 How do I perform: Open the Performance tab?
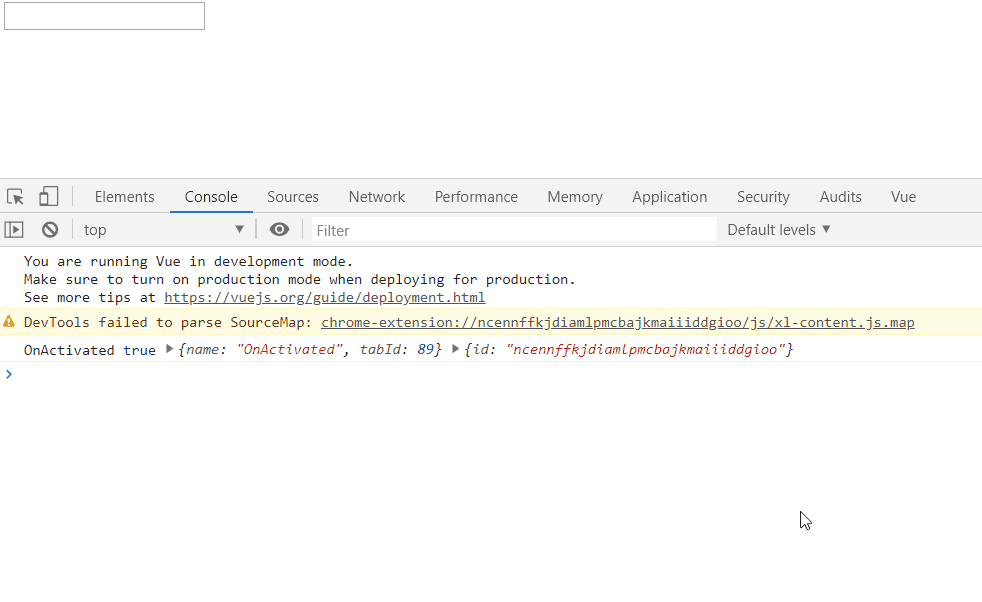pos(476,197)
